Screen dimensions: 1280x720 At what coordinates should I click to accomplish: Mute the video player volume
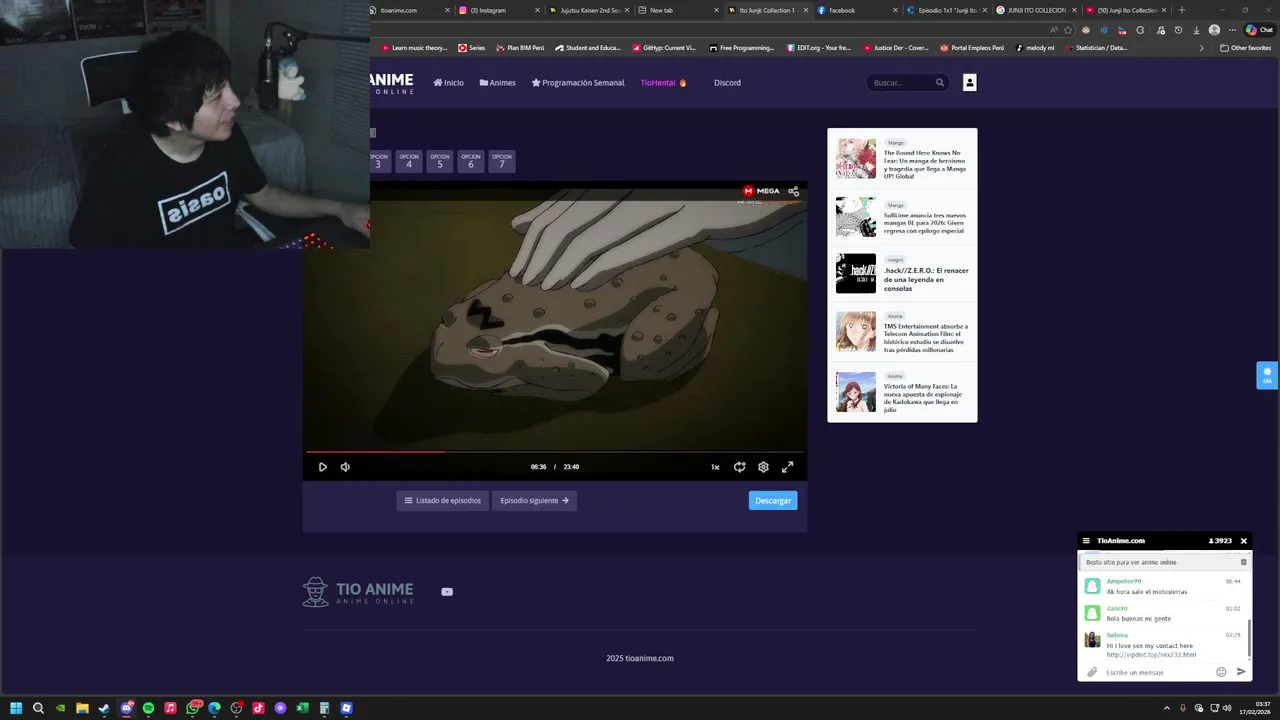(x=345, y=467)
